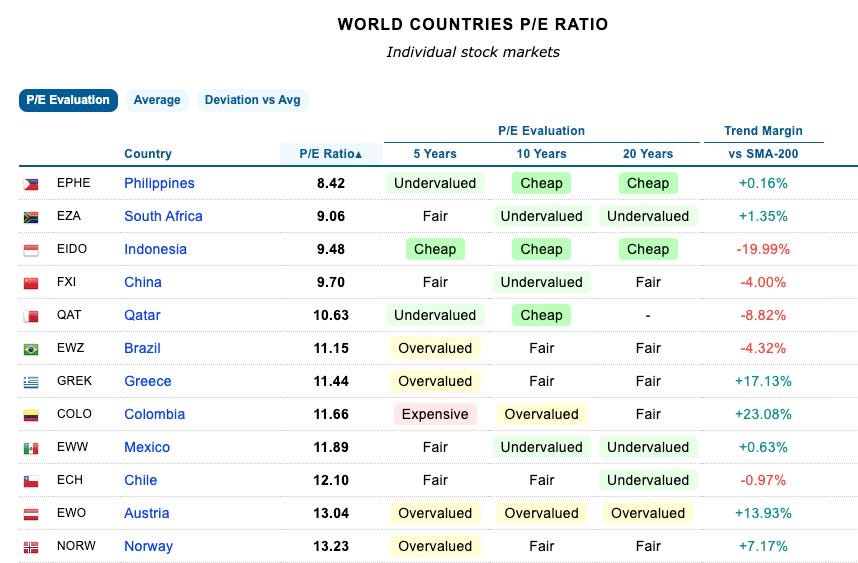Sort by the Country column header
The height and width of the screenshot is (563, 858).
[x=148, y=154]
